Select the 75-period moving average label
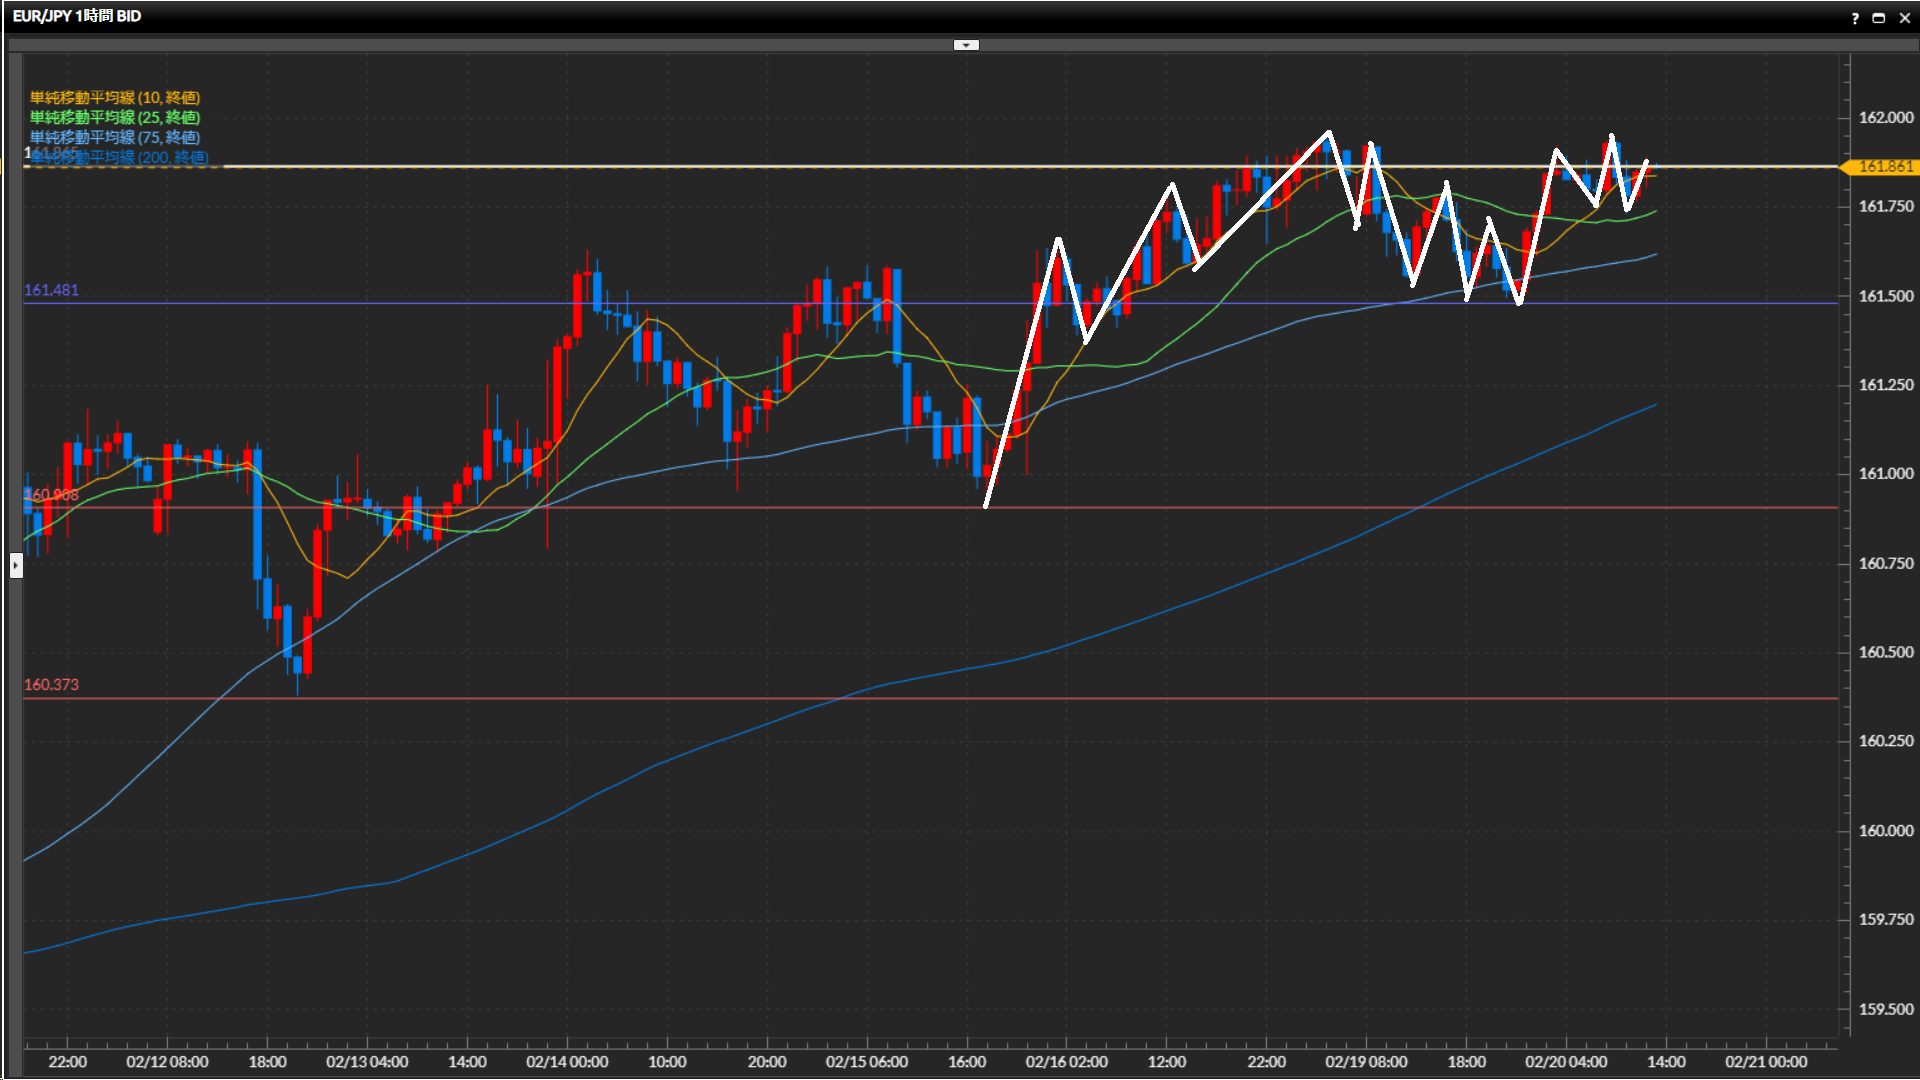Screen dimensions: 1920x1080 pos(115,137)
